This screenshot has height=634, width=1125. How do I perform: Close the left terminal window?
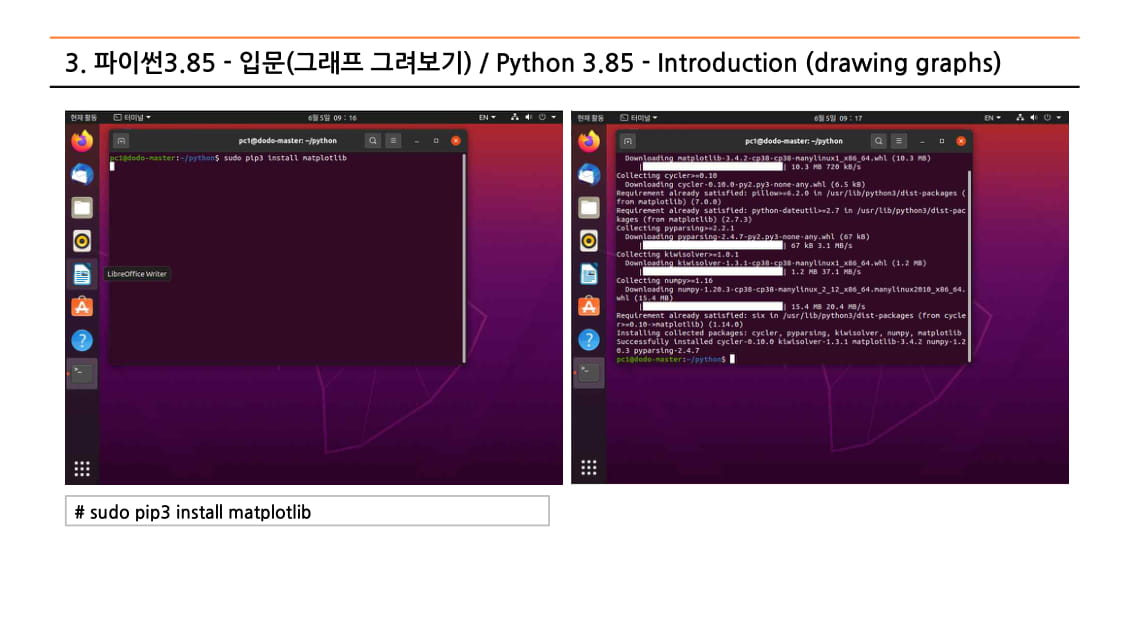[456, 141]
